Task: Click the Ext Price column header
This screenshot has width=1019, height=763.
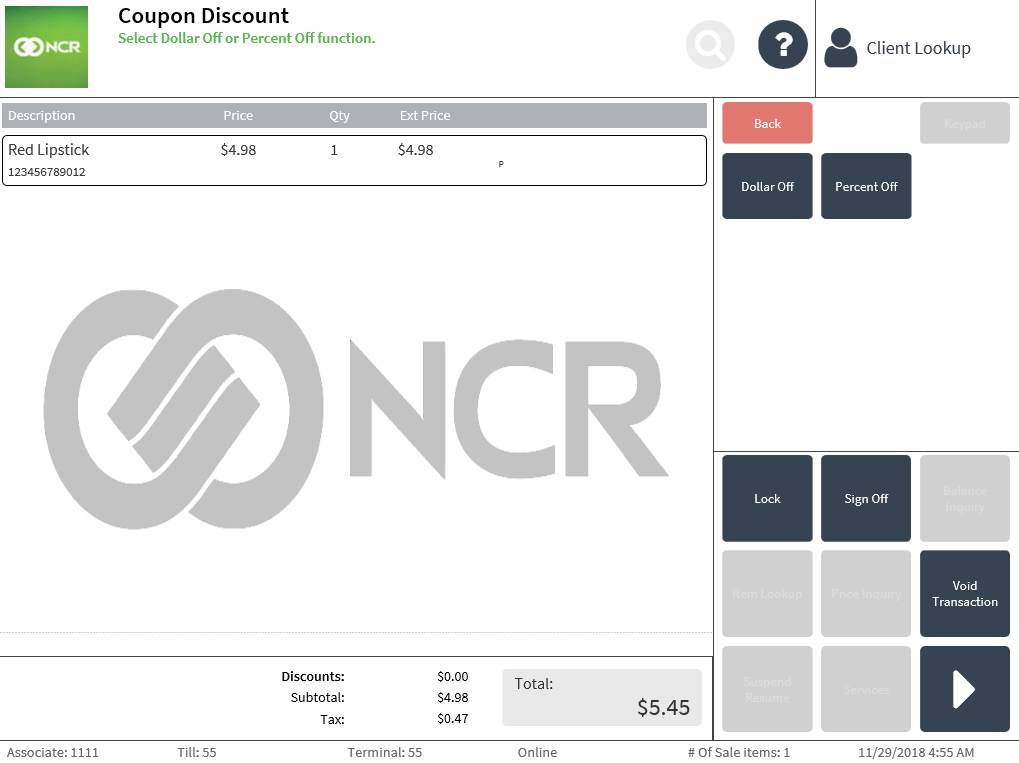Action: [425, 116]
